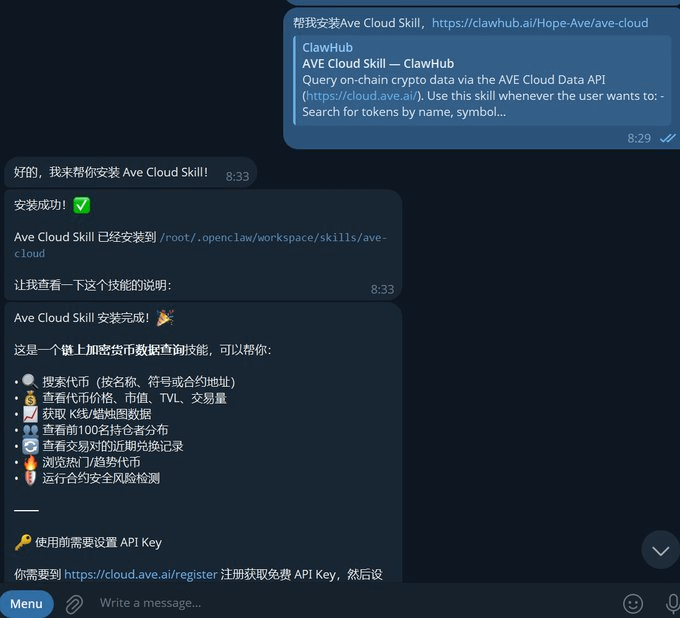Click the fire emoji beside 浏览热门/趋势代币
680x618 pixels.
(x=30, y=462)
